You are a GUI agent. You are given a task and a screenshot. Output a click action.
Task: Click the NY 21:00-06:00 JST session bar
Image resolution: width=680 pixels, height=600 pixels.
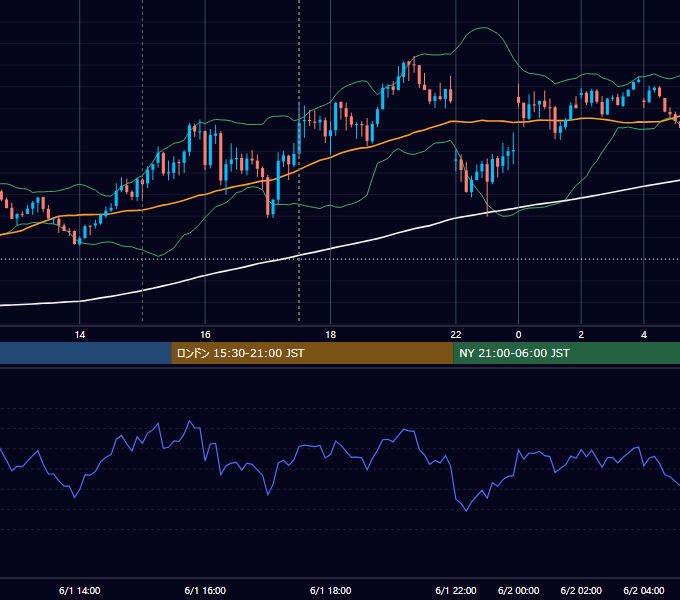(x=566, y=353)
